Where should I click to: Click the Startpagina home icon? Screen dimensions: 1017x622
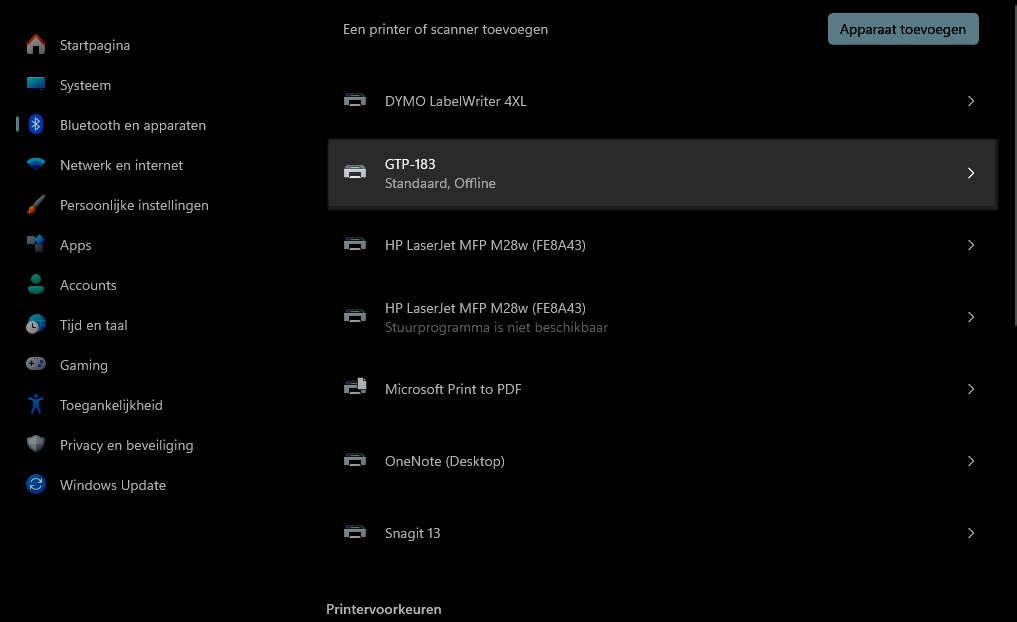(x=36, y=45)
